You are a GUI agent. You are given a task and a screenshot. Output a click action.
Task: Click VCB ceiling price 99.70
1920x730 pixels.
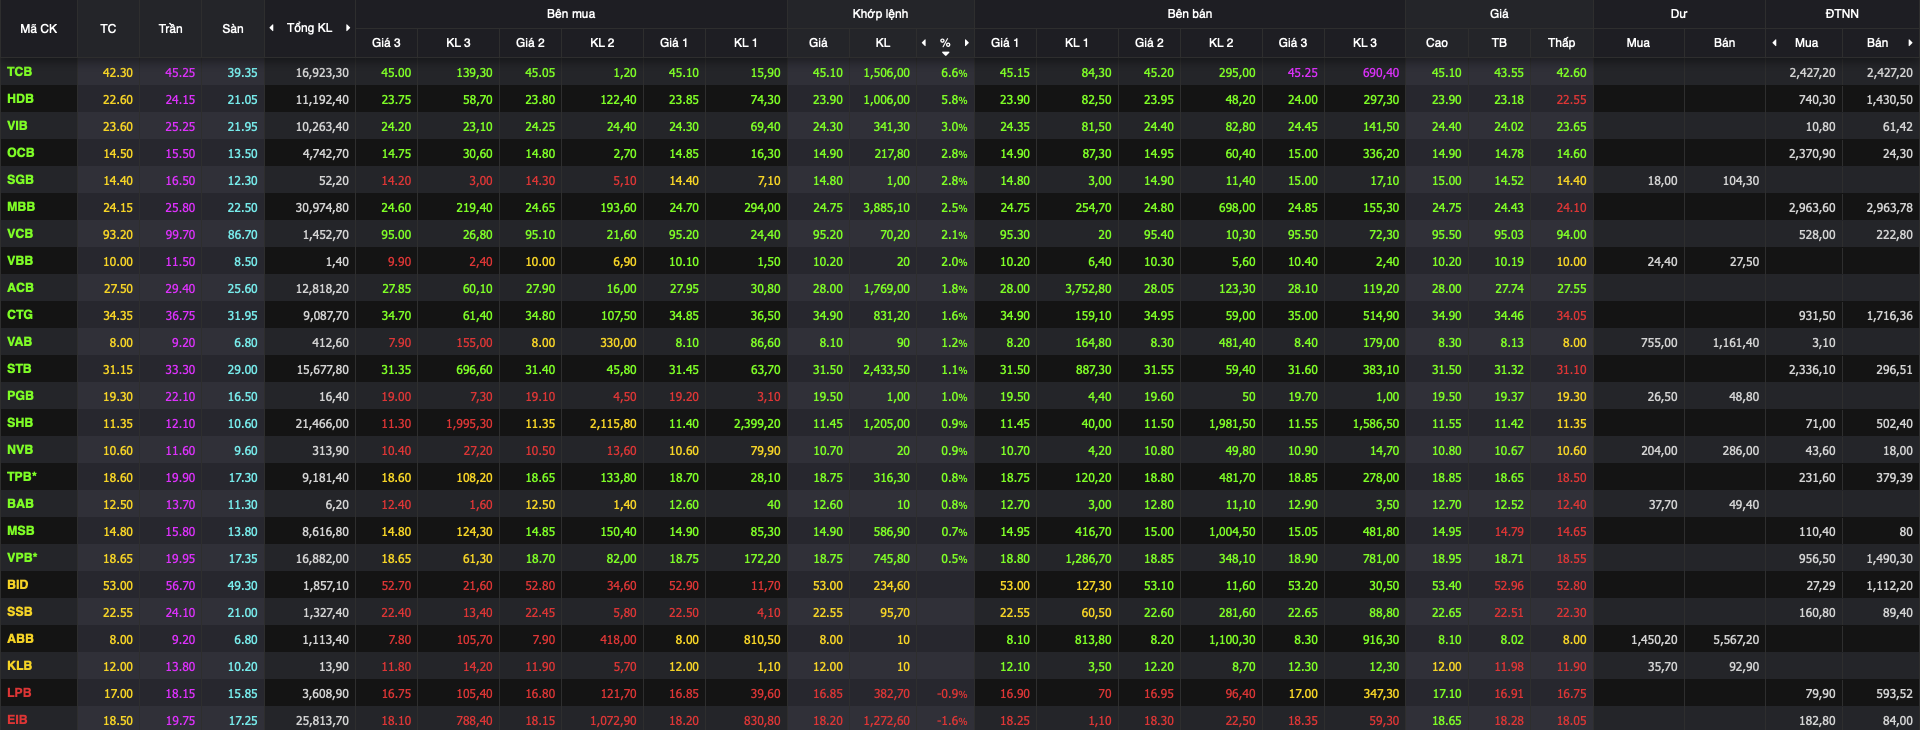coord(180,235)
